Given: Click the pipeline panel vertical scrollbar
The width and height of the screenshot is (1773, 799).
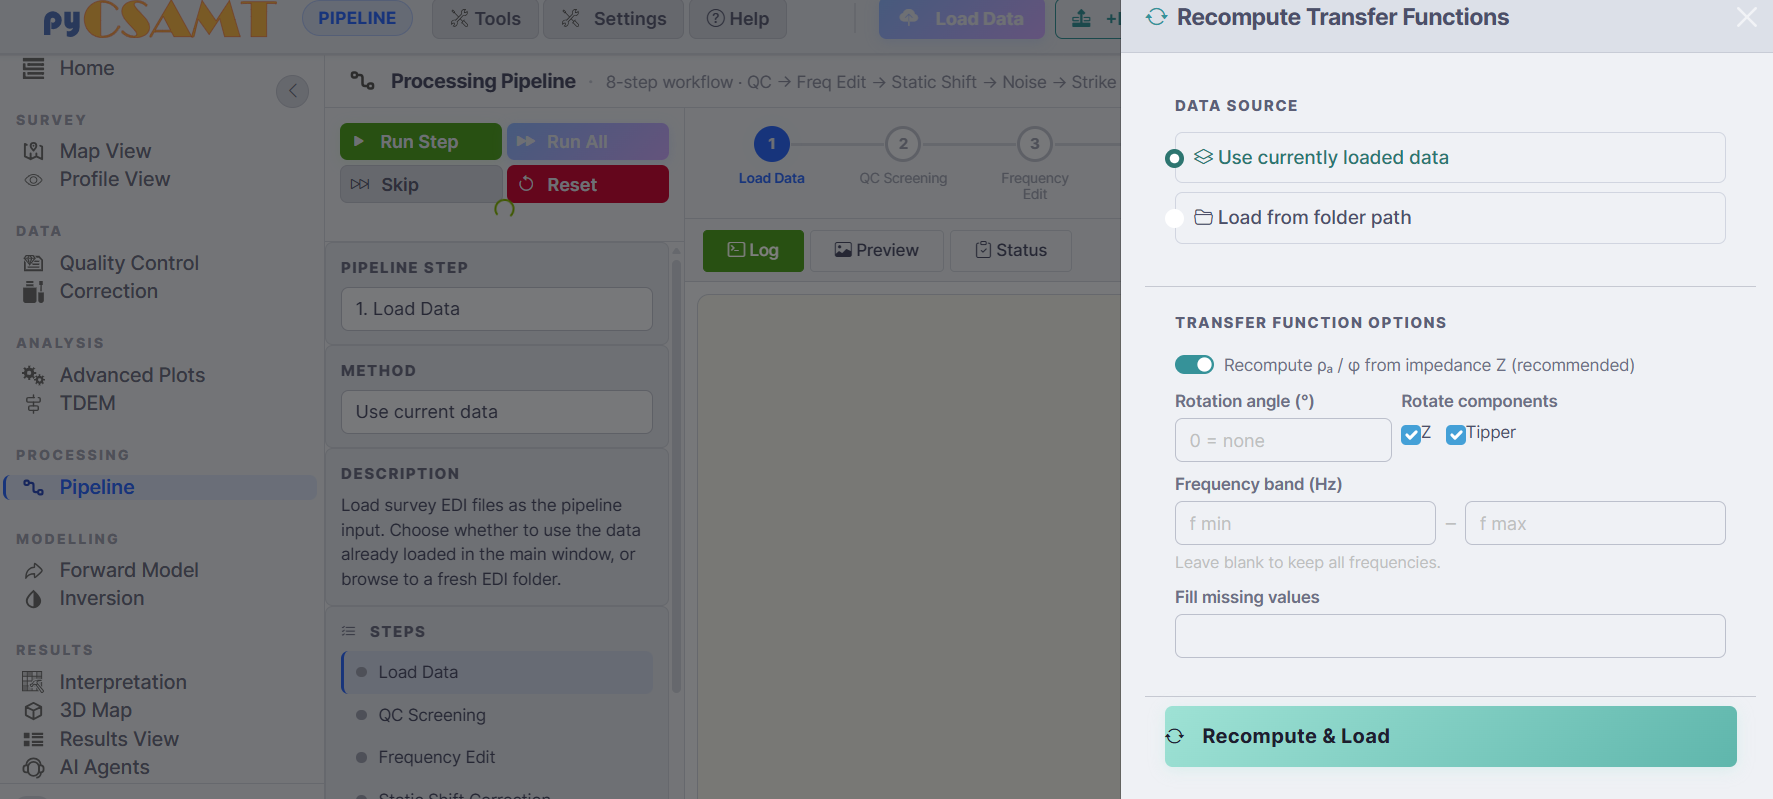Looking at the screenshot, I should pyautogui.click(x=676, y=476).
